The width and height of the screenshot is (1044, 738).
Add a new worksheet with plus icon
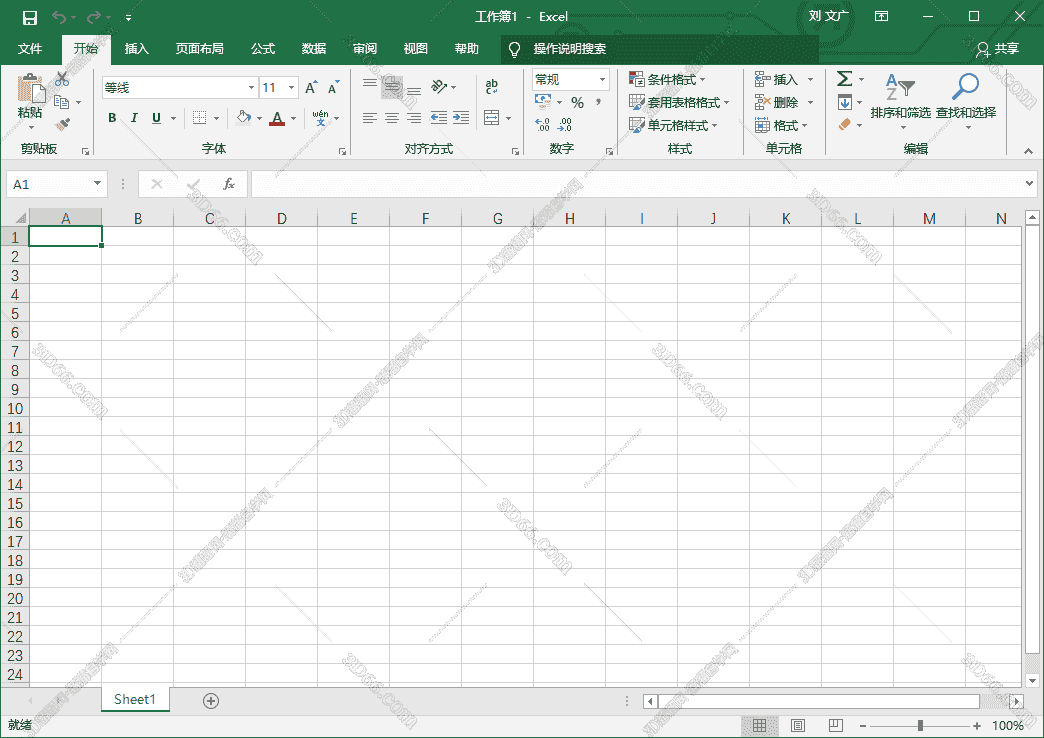coord(211,701)
